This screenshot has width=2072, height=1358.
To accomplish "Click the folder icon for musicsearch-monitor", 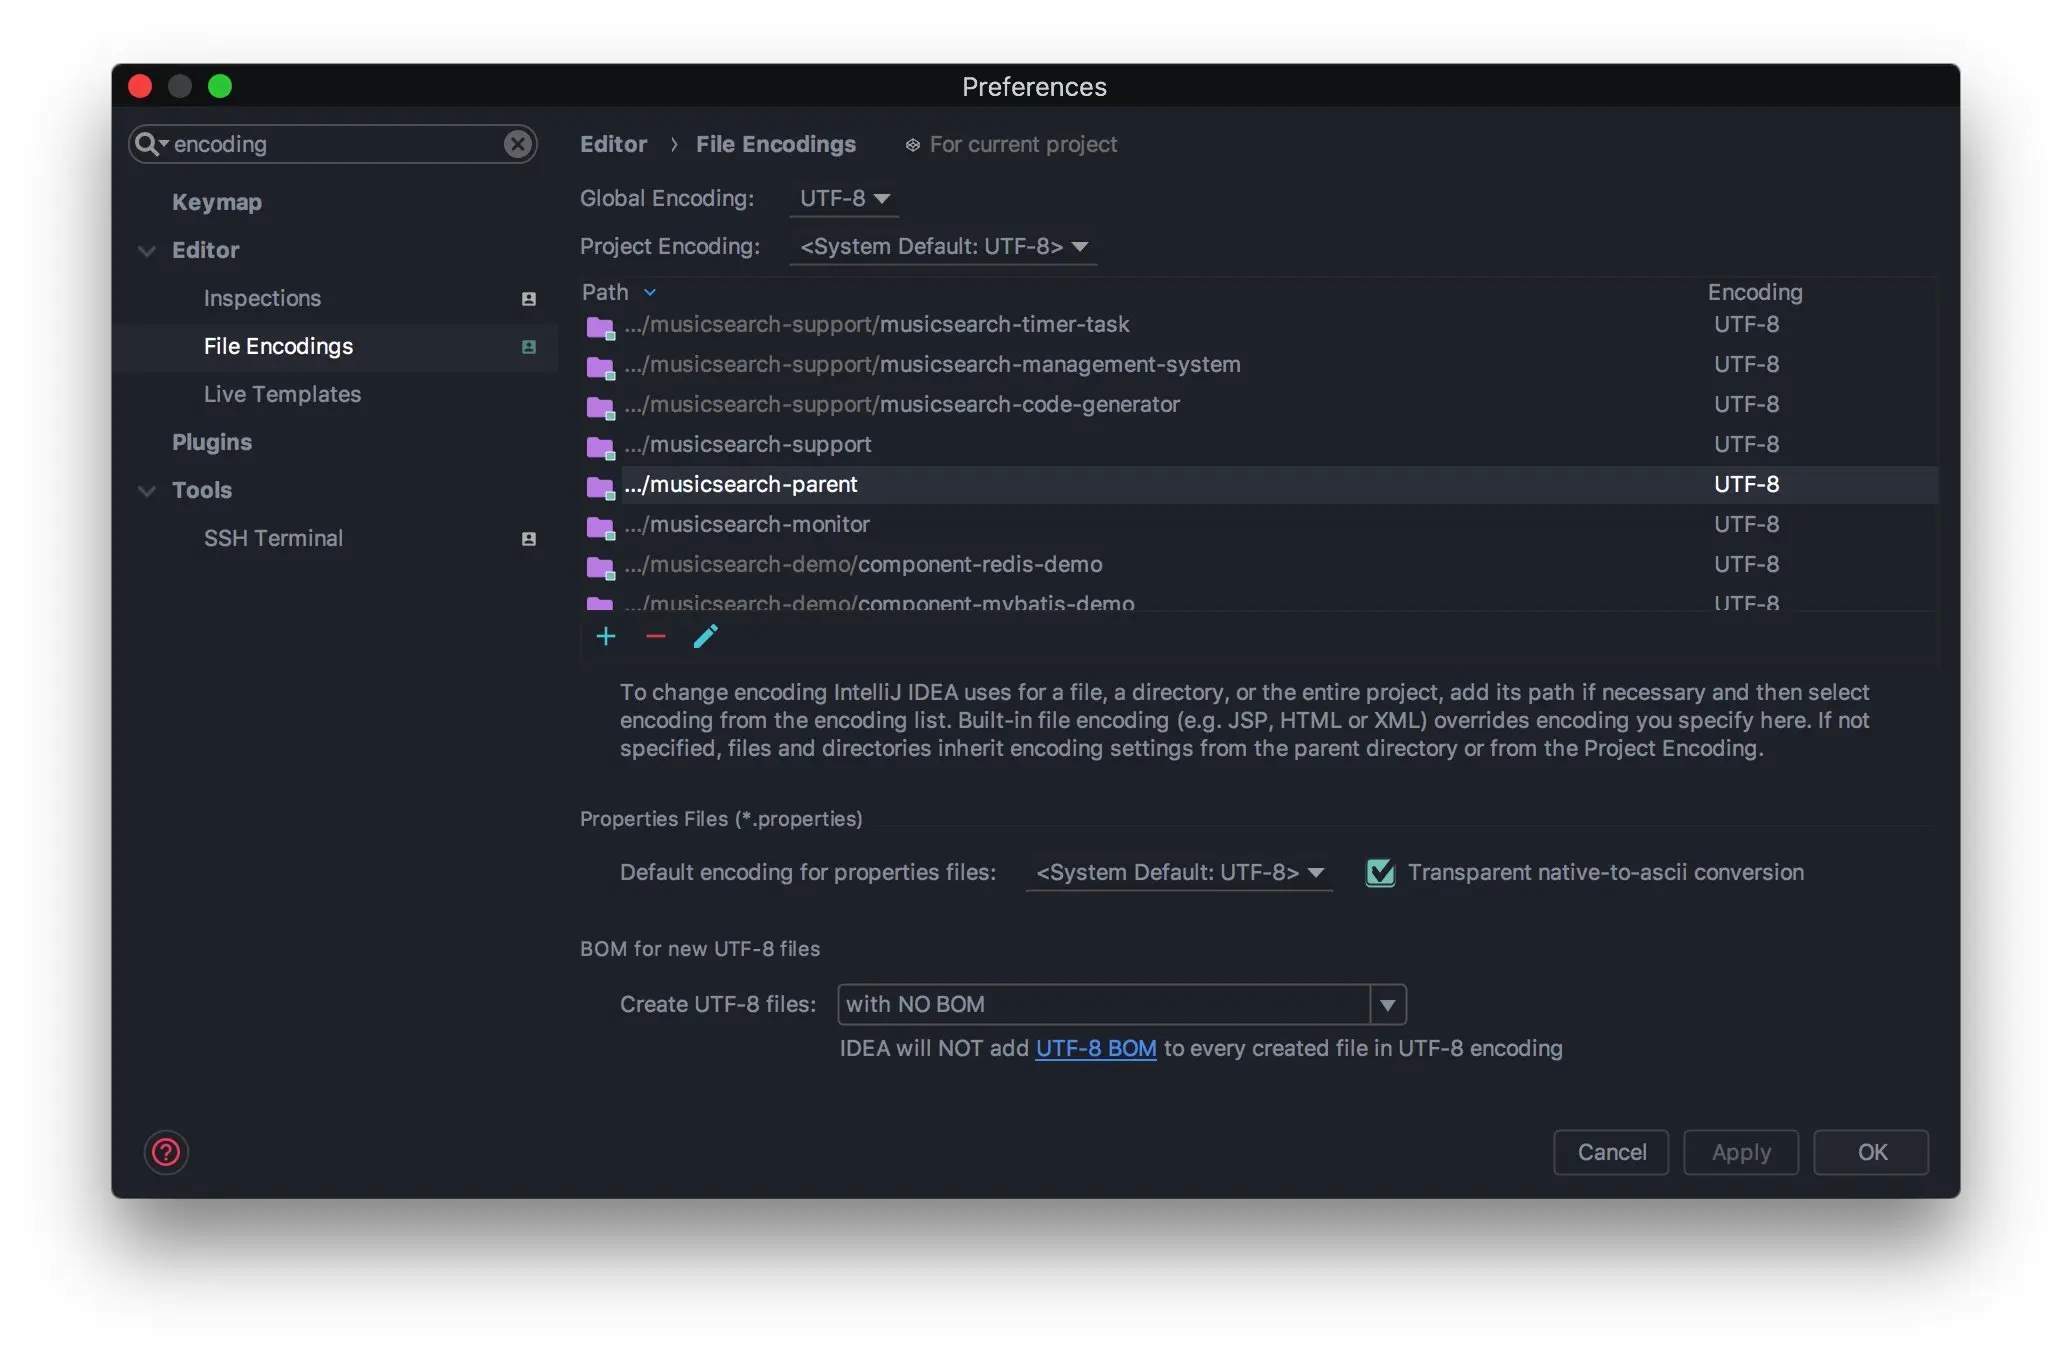I will pos(600,526).
